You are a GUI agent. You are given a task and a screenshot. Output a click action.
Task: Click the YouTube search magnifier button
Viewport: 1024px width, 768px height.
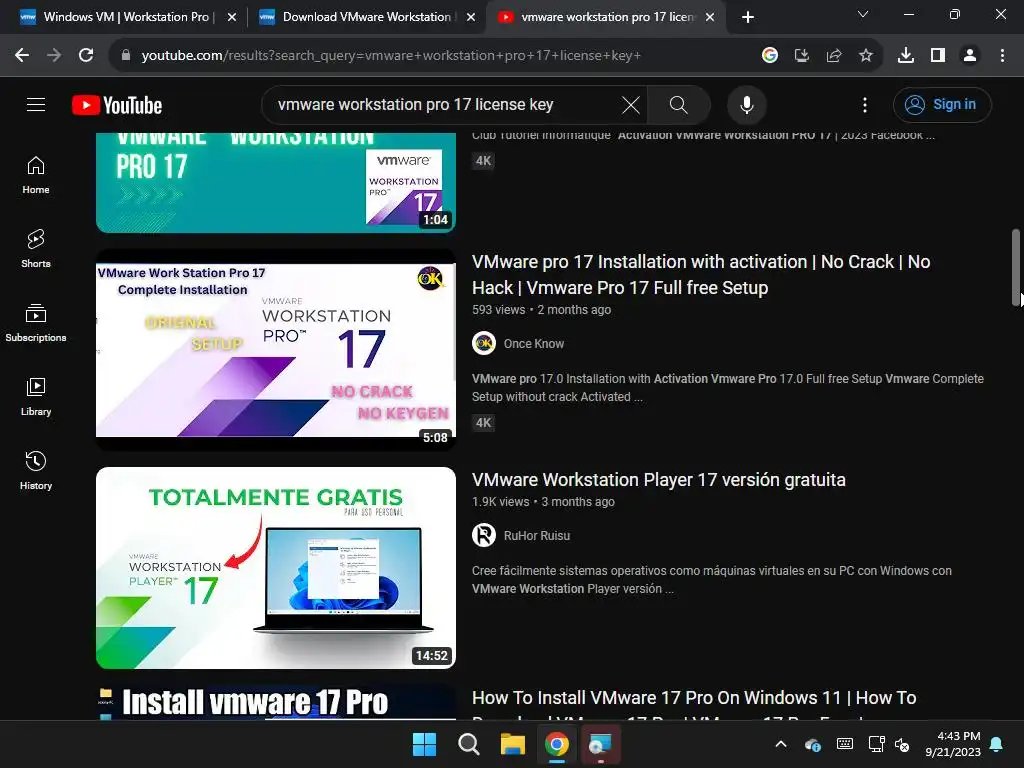click(679, 104)
